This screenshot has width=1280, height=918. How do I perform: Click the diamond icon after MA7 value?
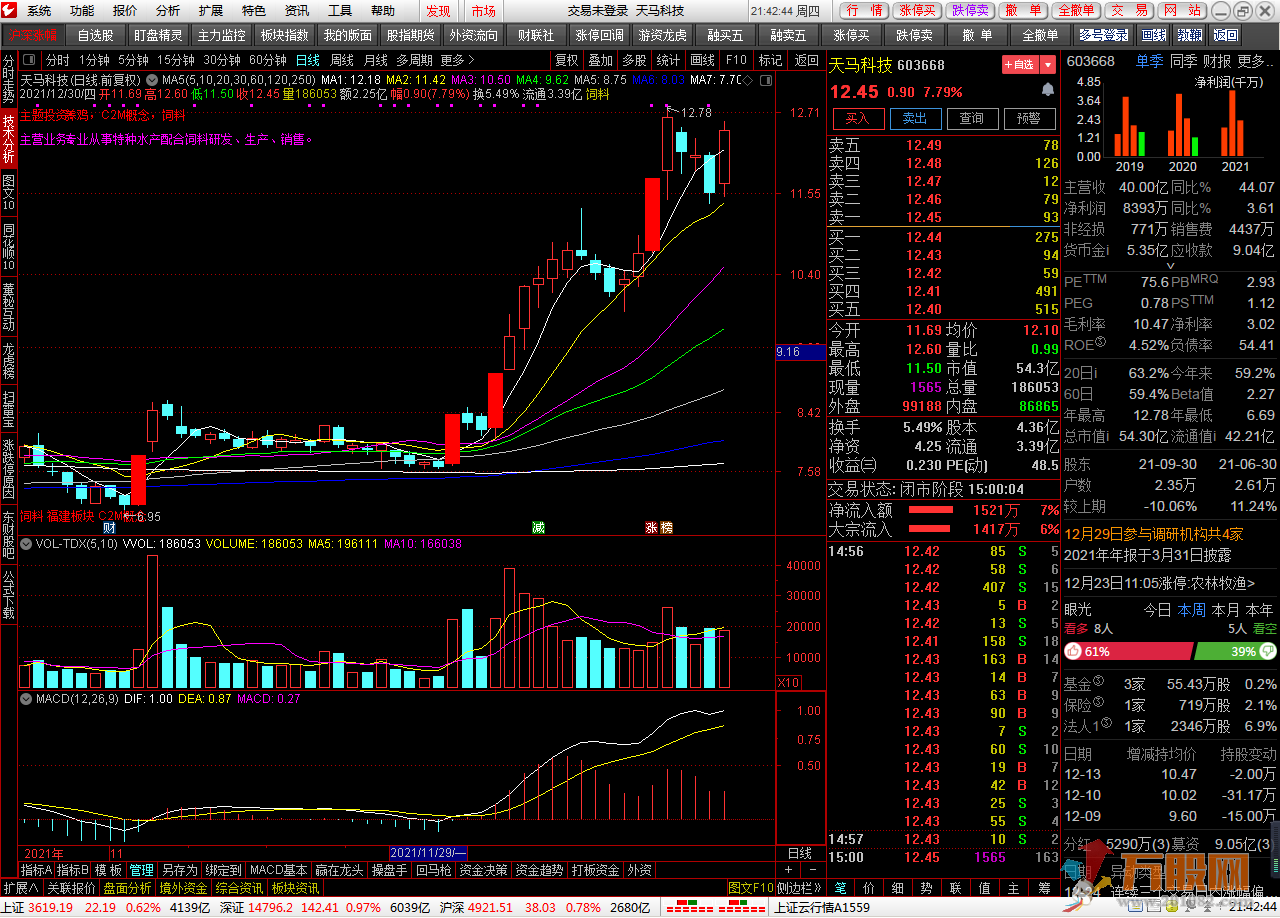(749, 79)
